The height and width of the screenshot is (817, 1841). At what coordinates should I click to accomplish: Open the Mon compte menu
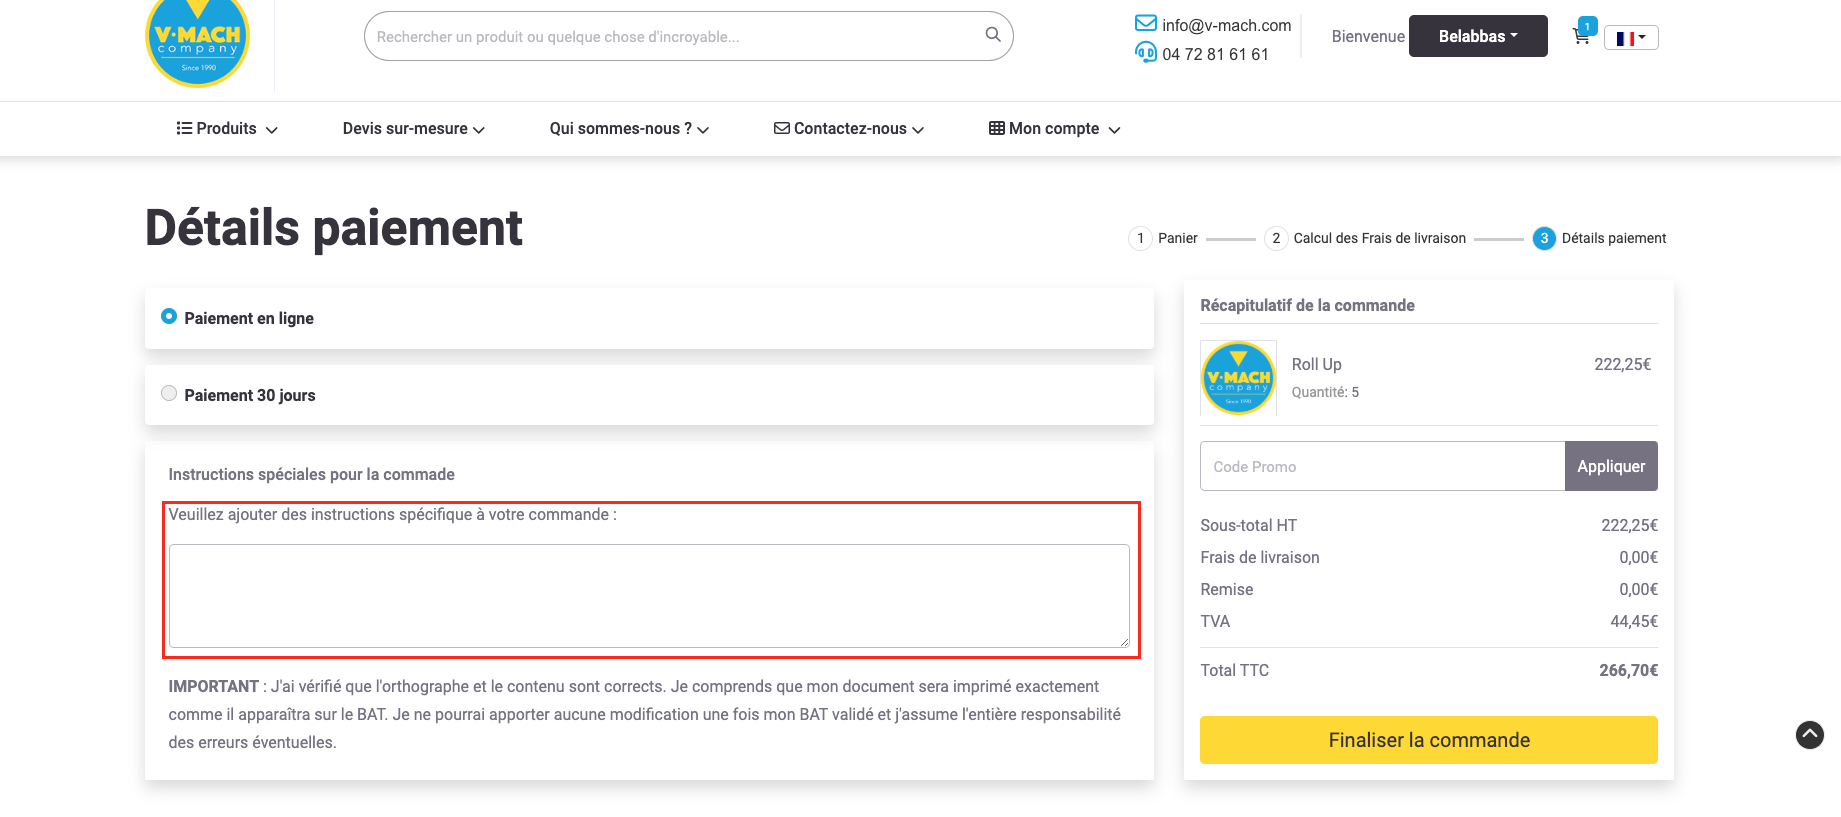[x=1054, y=129]
